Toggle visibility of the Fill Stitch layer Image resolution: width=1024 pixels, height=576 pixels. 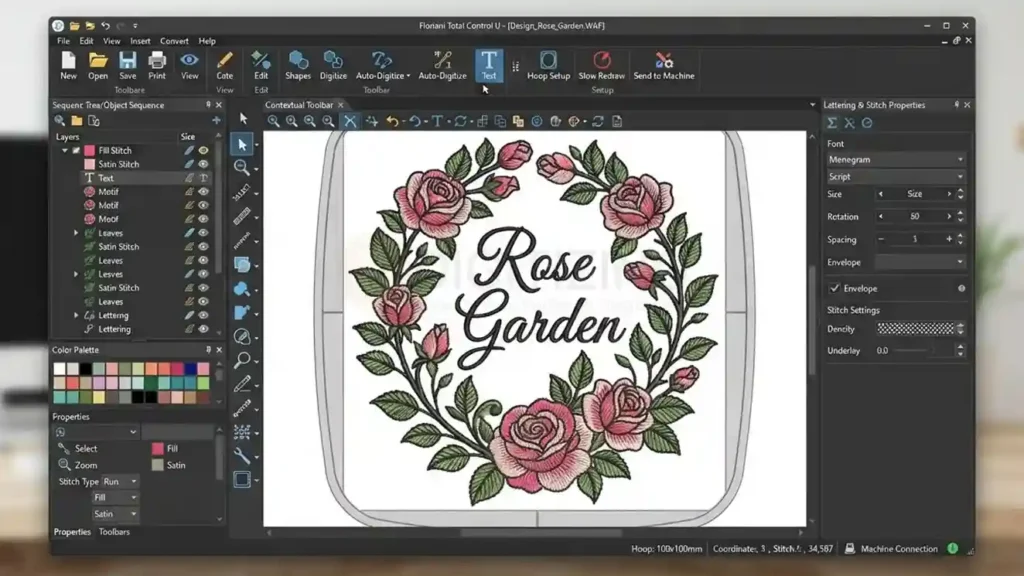[x=204, y=150]
